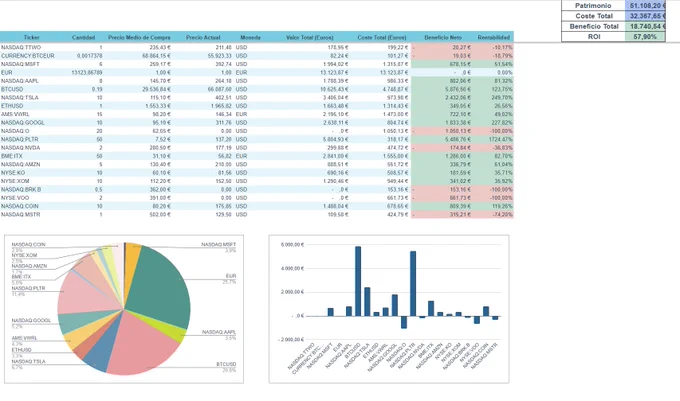Click the NASDAQ:PLTR label in pie chart

point(28,288)
